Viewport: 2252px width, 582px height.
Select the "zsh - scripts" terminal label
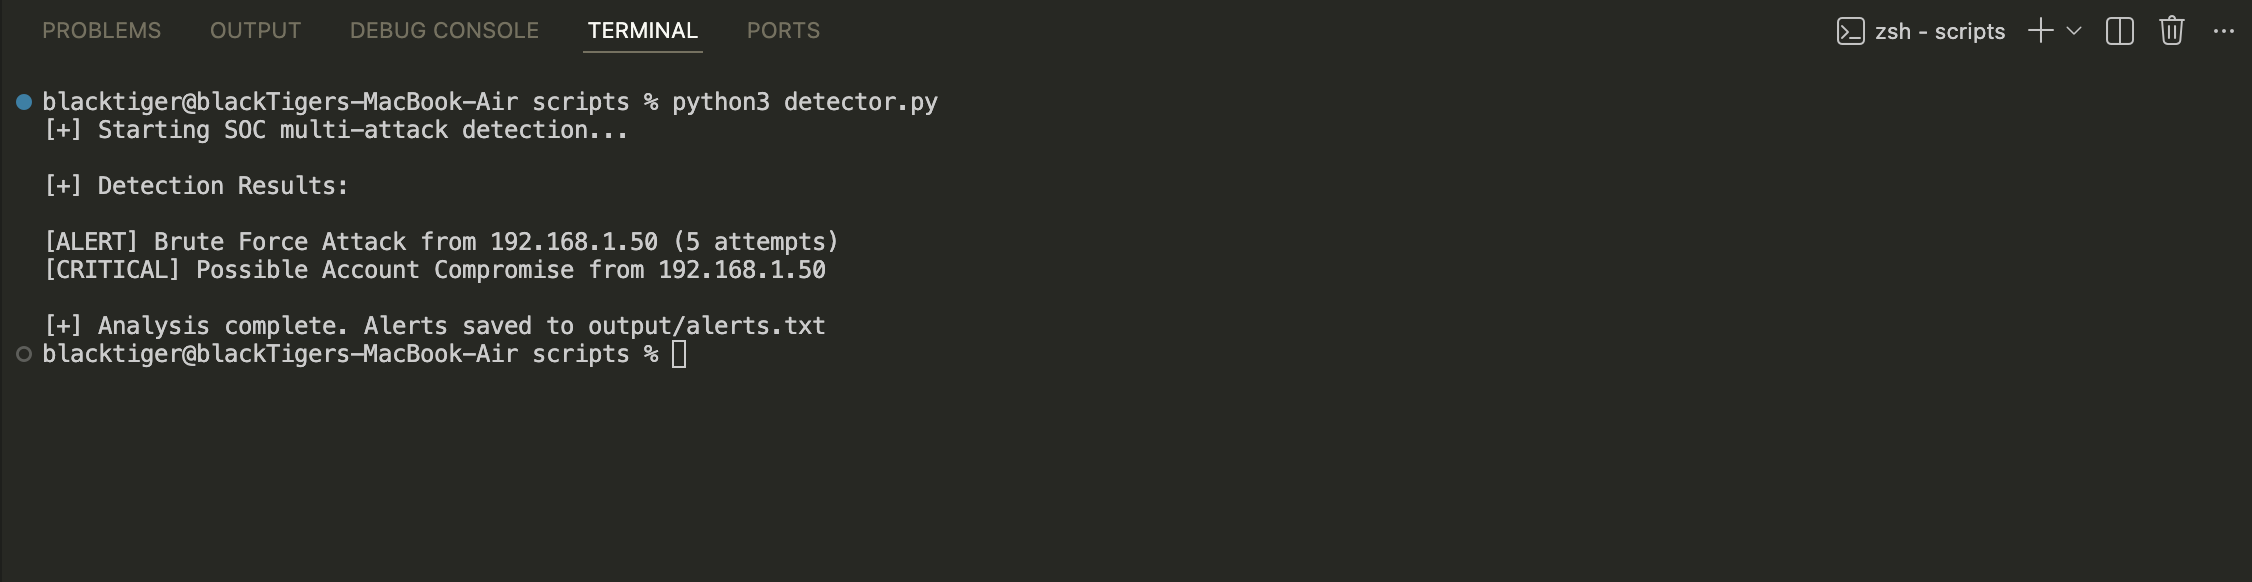tap(1939, 31)
